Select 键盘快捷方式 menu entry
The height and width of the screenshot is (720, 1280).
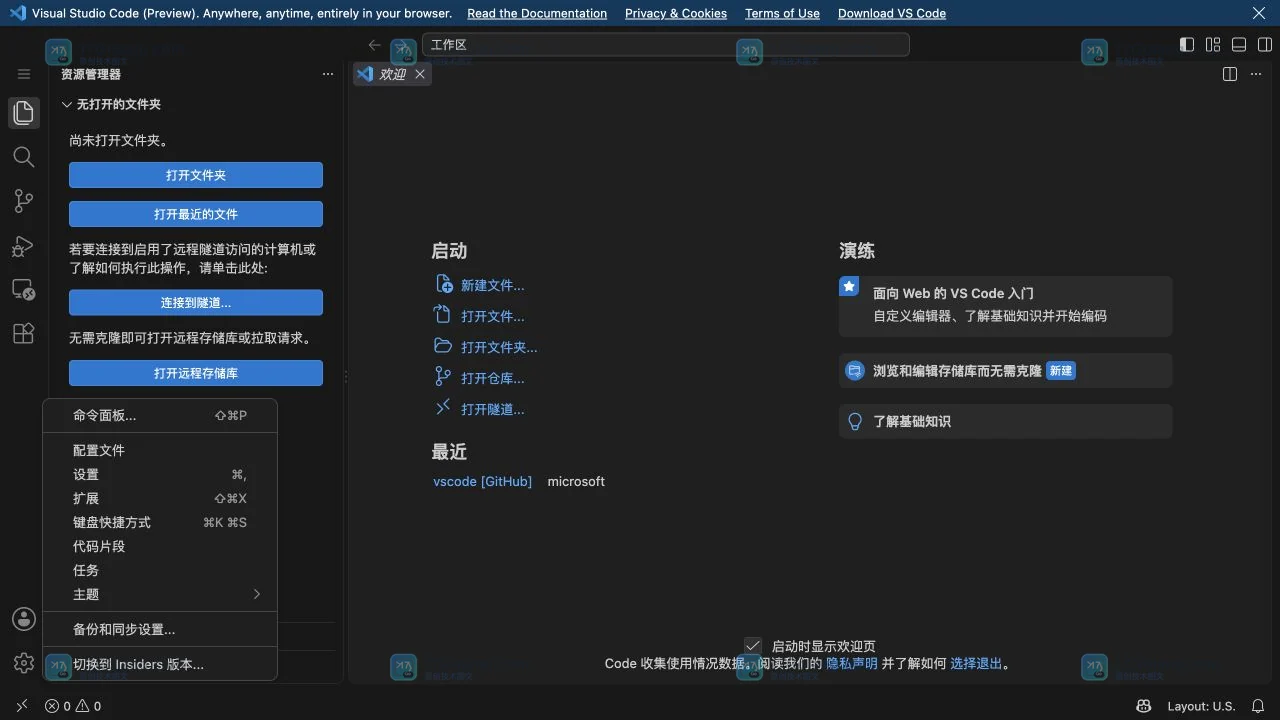click(160, 522)
